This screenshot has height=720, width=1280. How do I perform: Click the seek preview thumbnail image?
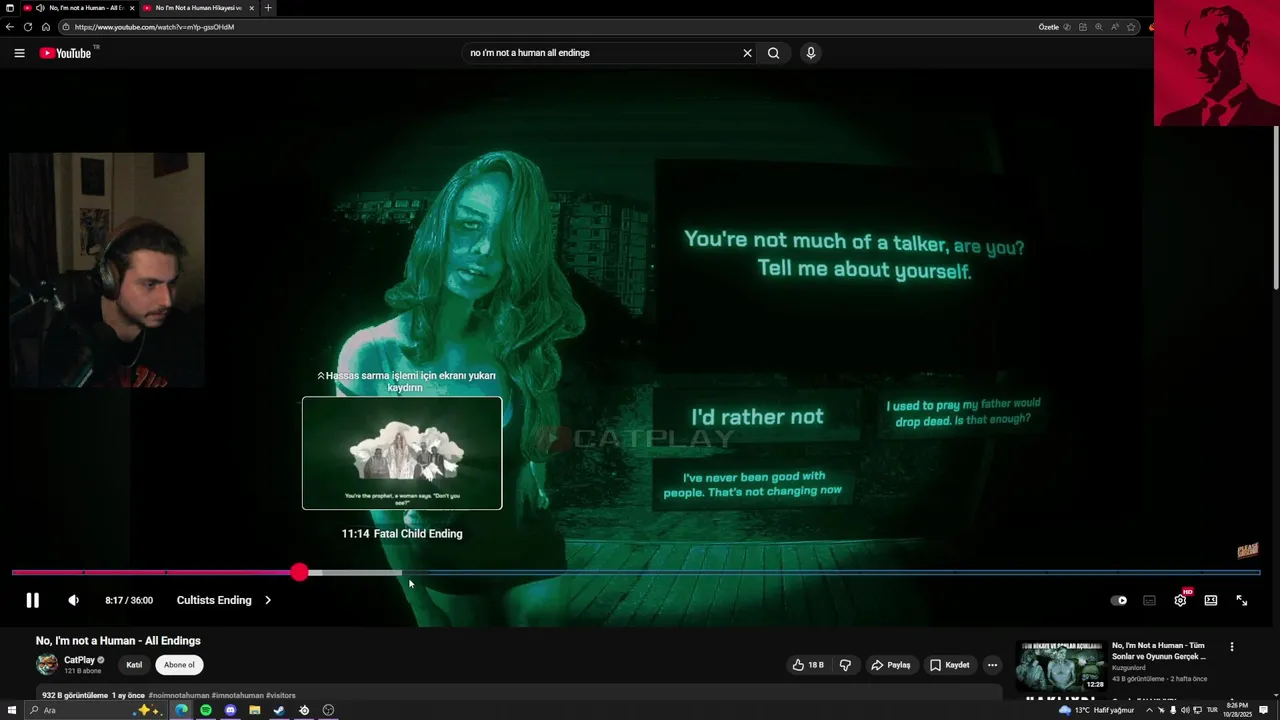click(x=402, y=453)
